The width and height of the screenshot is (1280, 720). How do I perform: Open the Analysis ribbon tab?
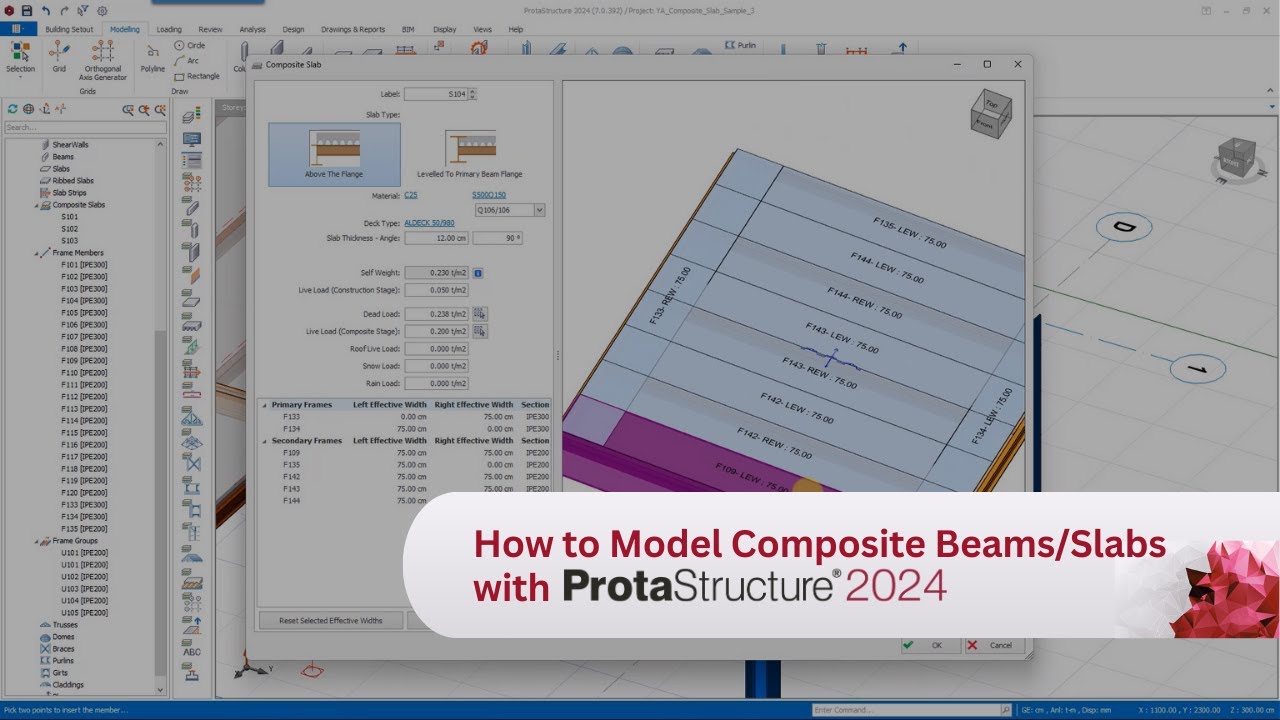(253, 29)
